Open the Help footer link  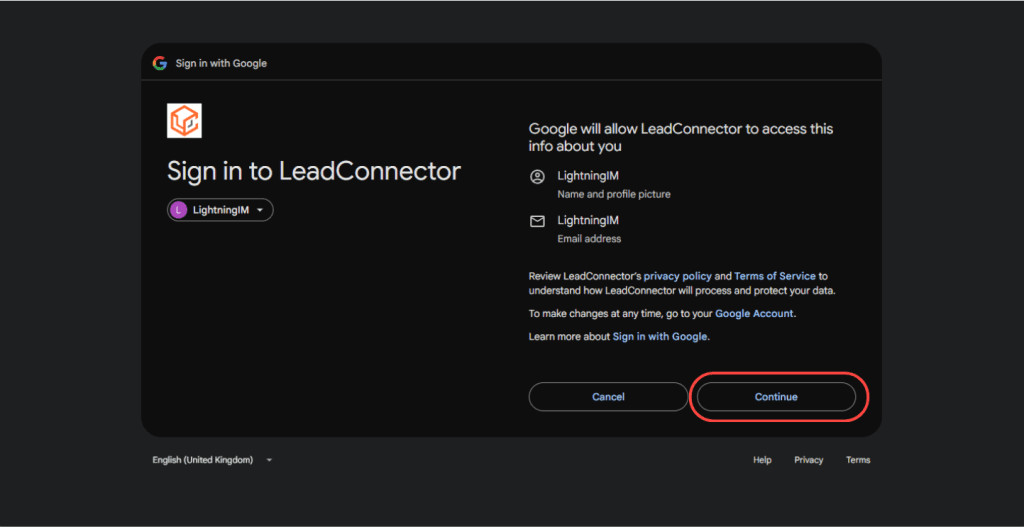click(x=762, y=460)
